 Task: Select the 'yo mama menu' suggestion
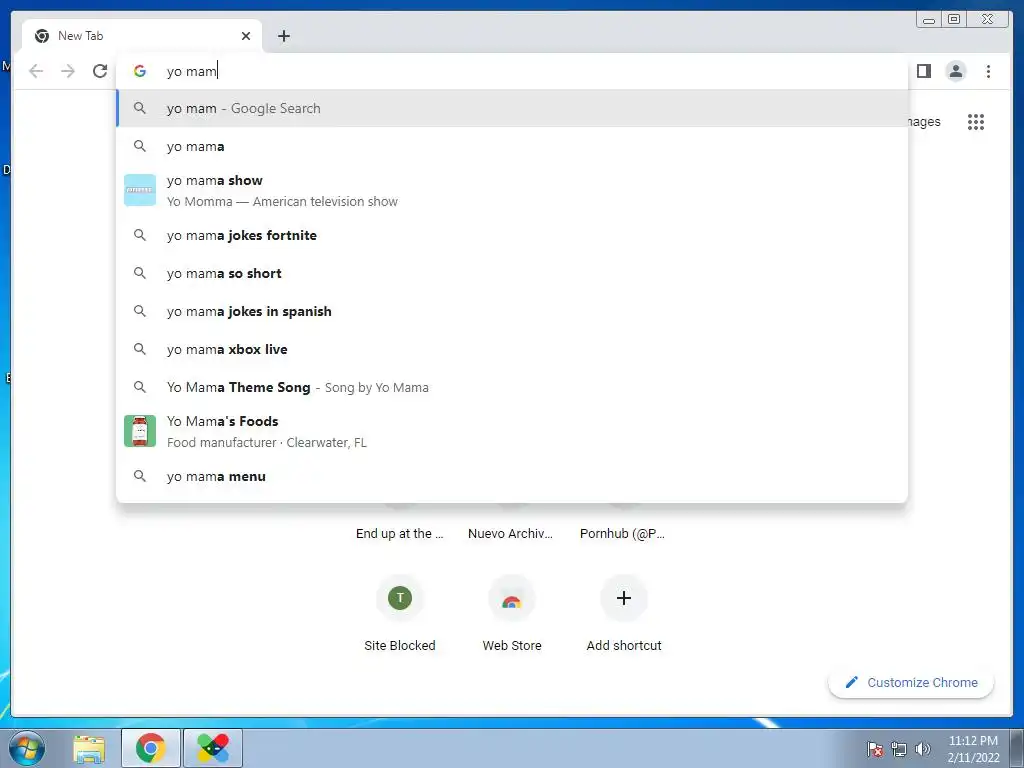pyautogui.click(x=512, y=476)
